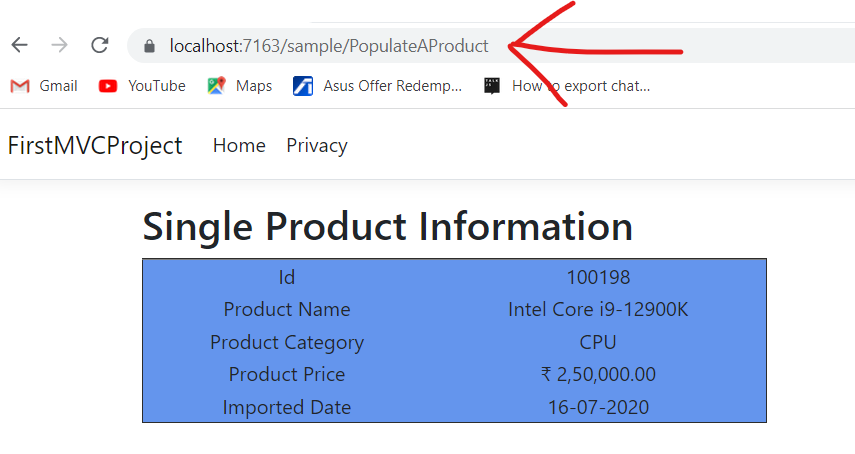Image resolution: width=855 pixels, height=454 pixels.
Task: Click the lock icon in address bar
Action: coord(151,46)
